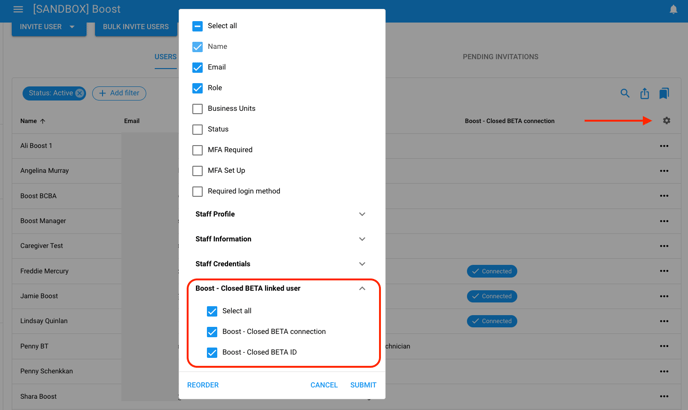Enable the MFA Required checkbox
688x410 pixels.
pyautogui.click(x=197, y=150)
